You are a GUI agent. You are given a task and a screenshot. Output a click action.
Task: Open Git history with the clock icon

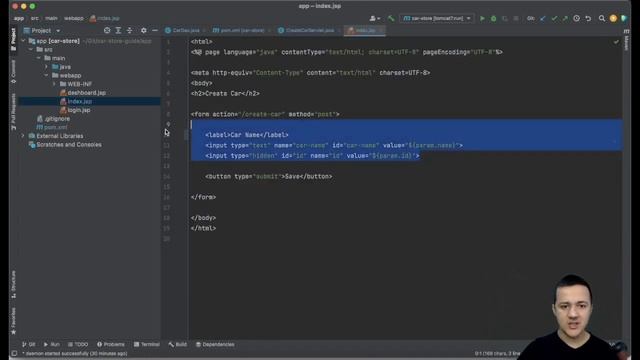(576, 18)
